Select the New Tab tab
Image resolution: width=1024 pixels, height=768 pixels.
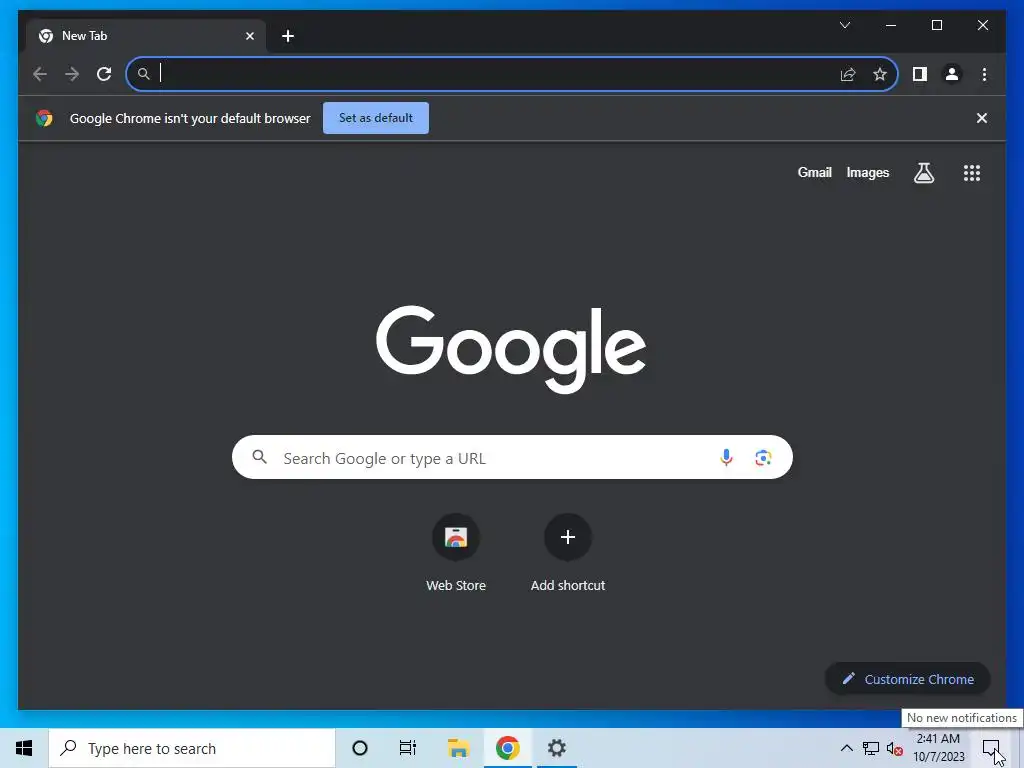pyautogui.click(x=146, y=36)
